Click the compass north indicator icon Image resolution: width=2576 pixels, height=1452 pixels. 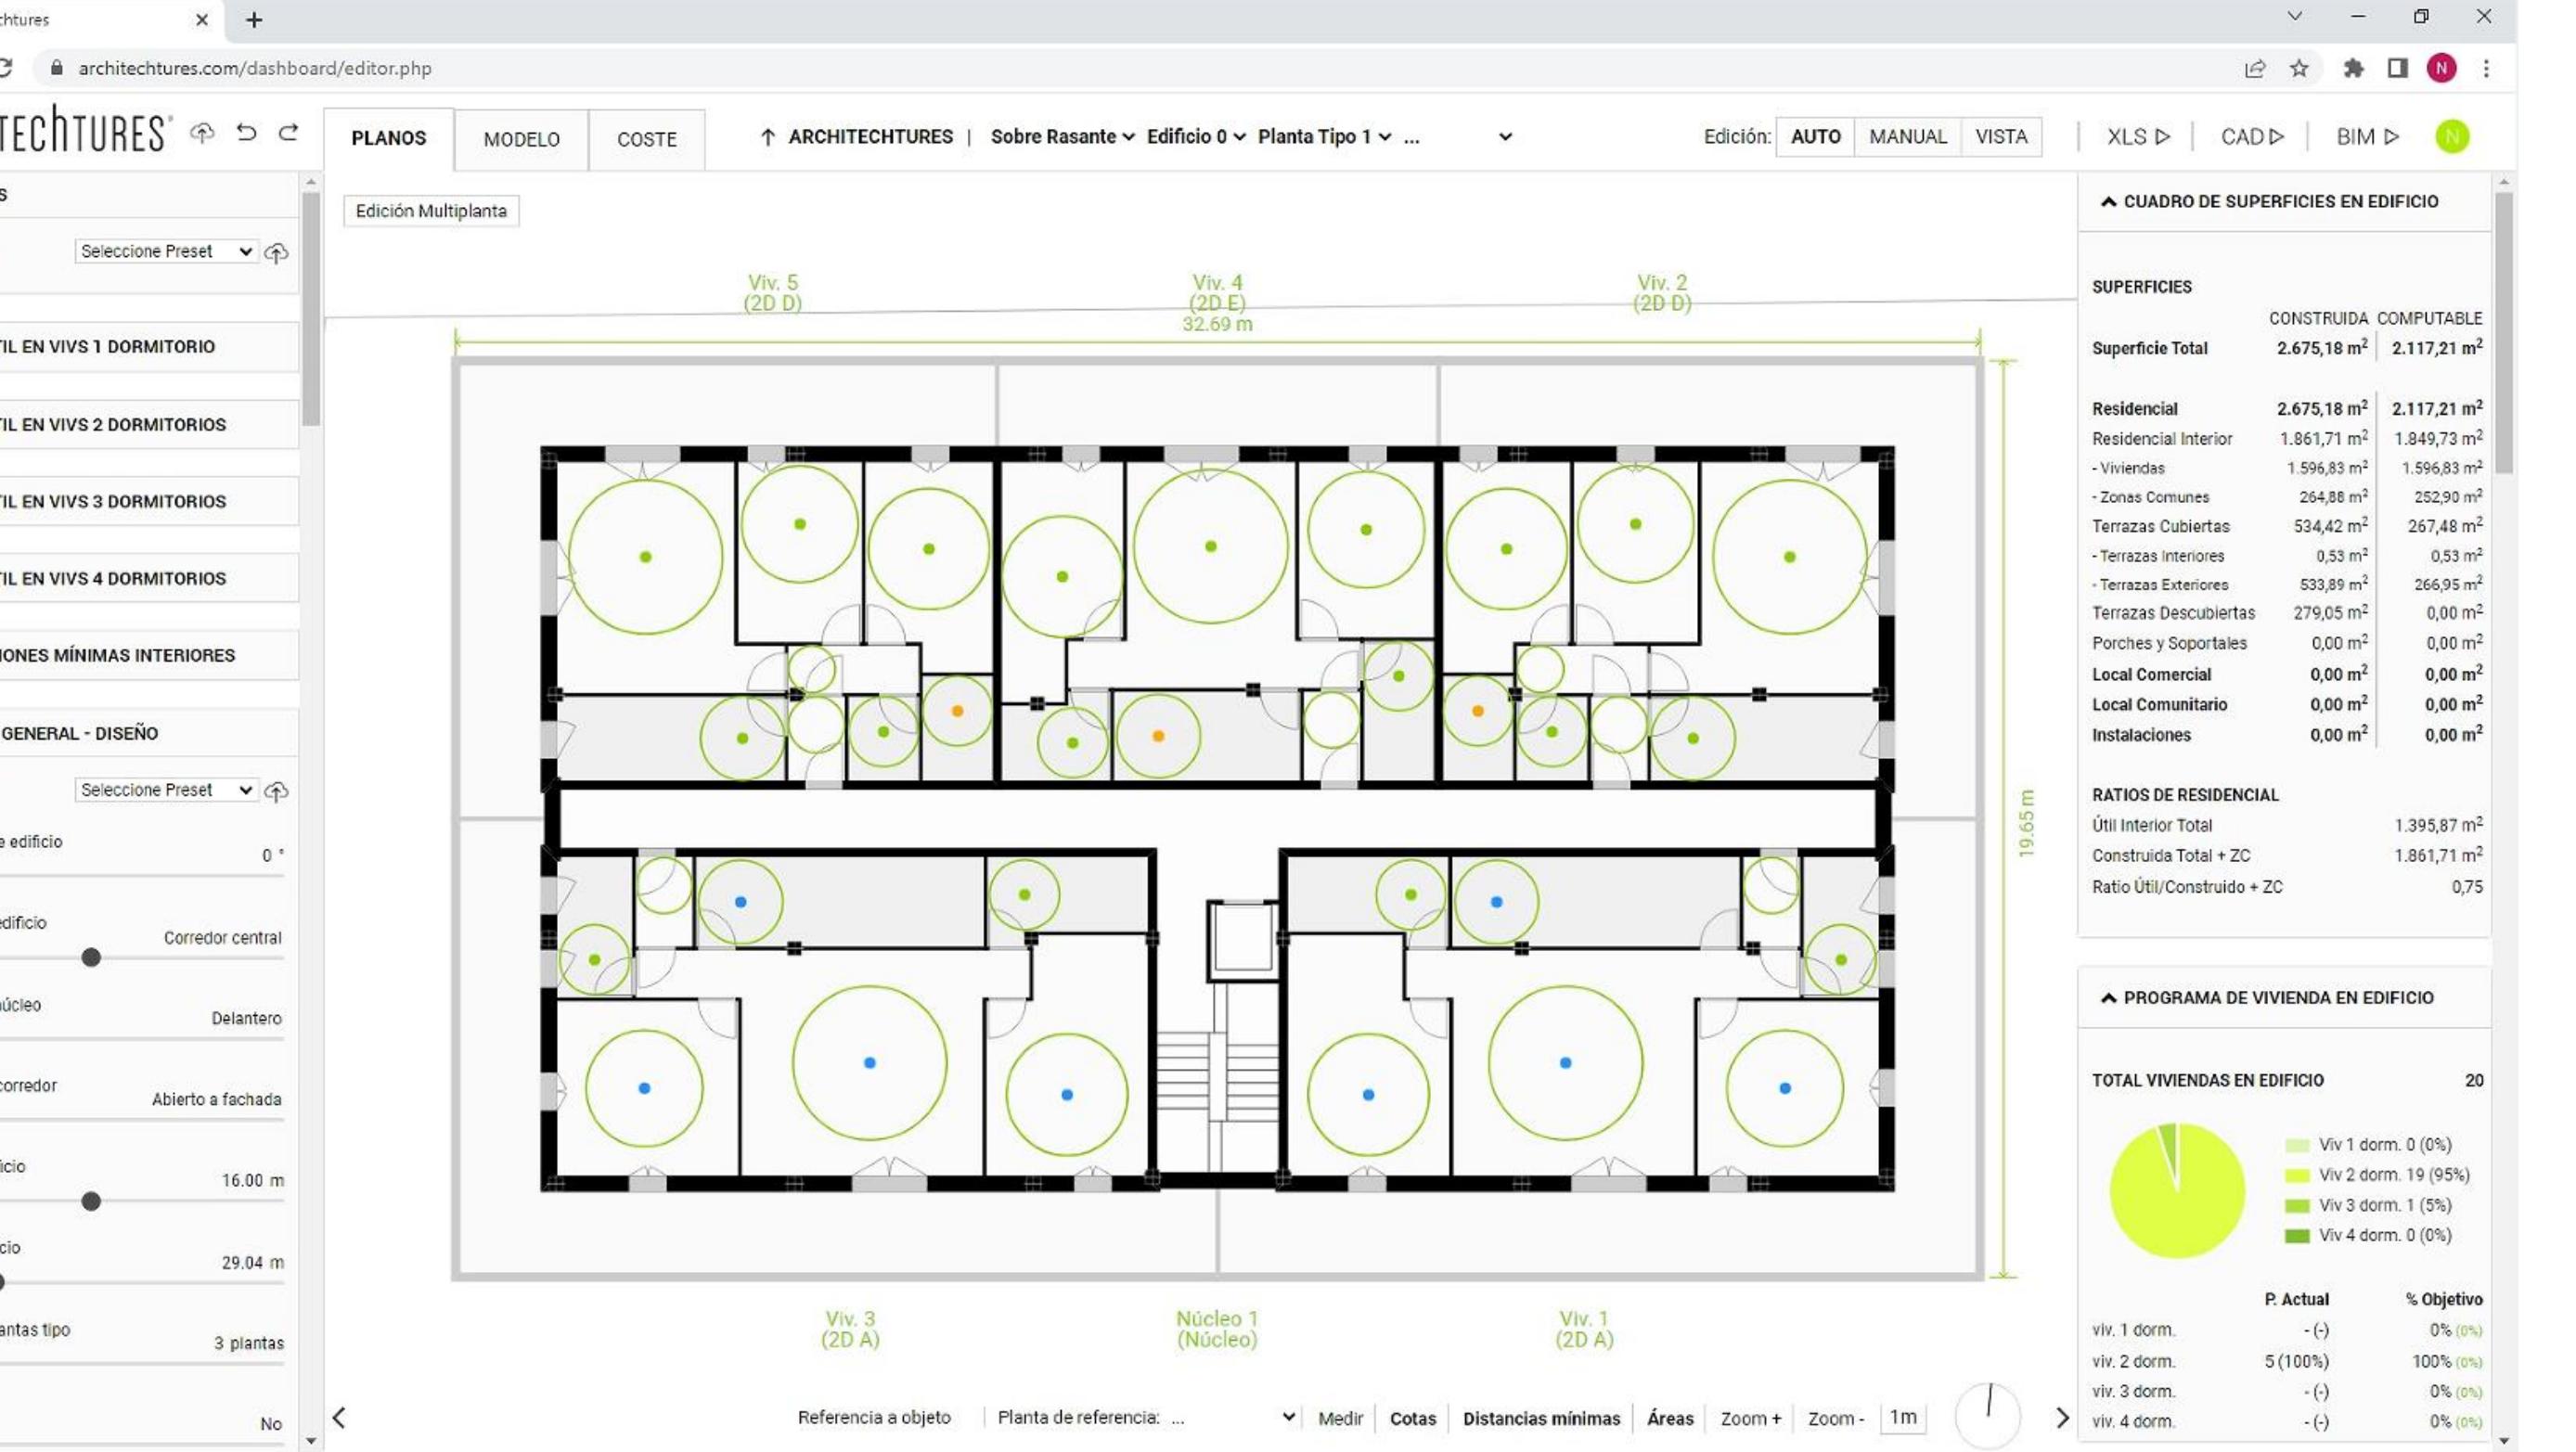pos(1988,1414)
